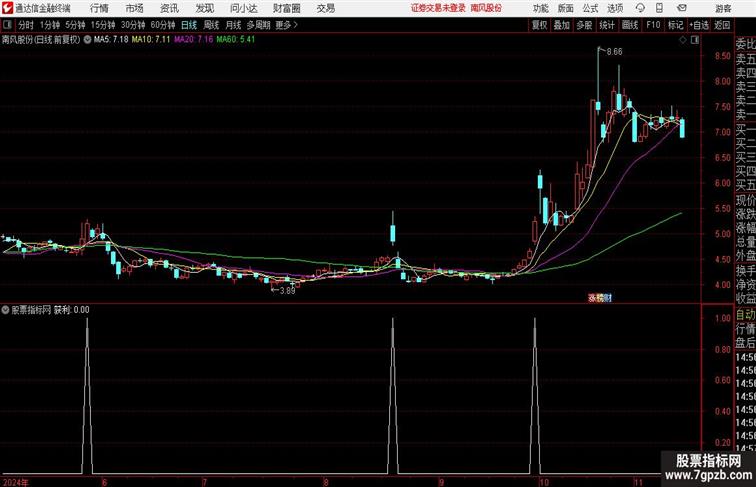This screenshot has width=756, height=487.
Task: Click the 标记 mark toolbar button
Action: click(x=675, y=25)
